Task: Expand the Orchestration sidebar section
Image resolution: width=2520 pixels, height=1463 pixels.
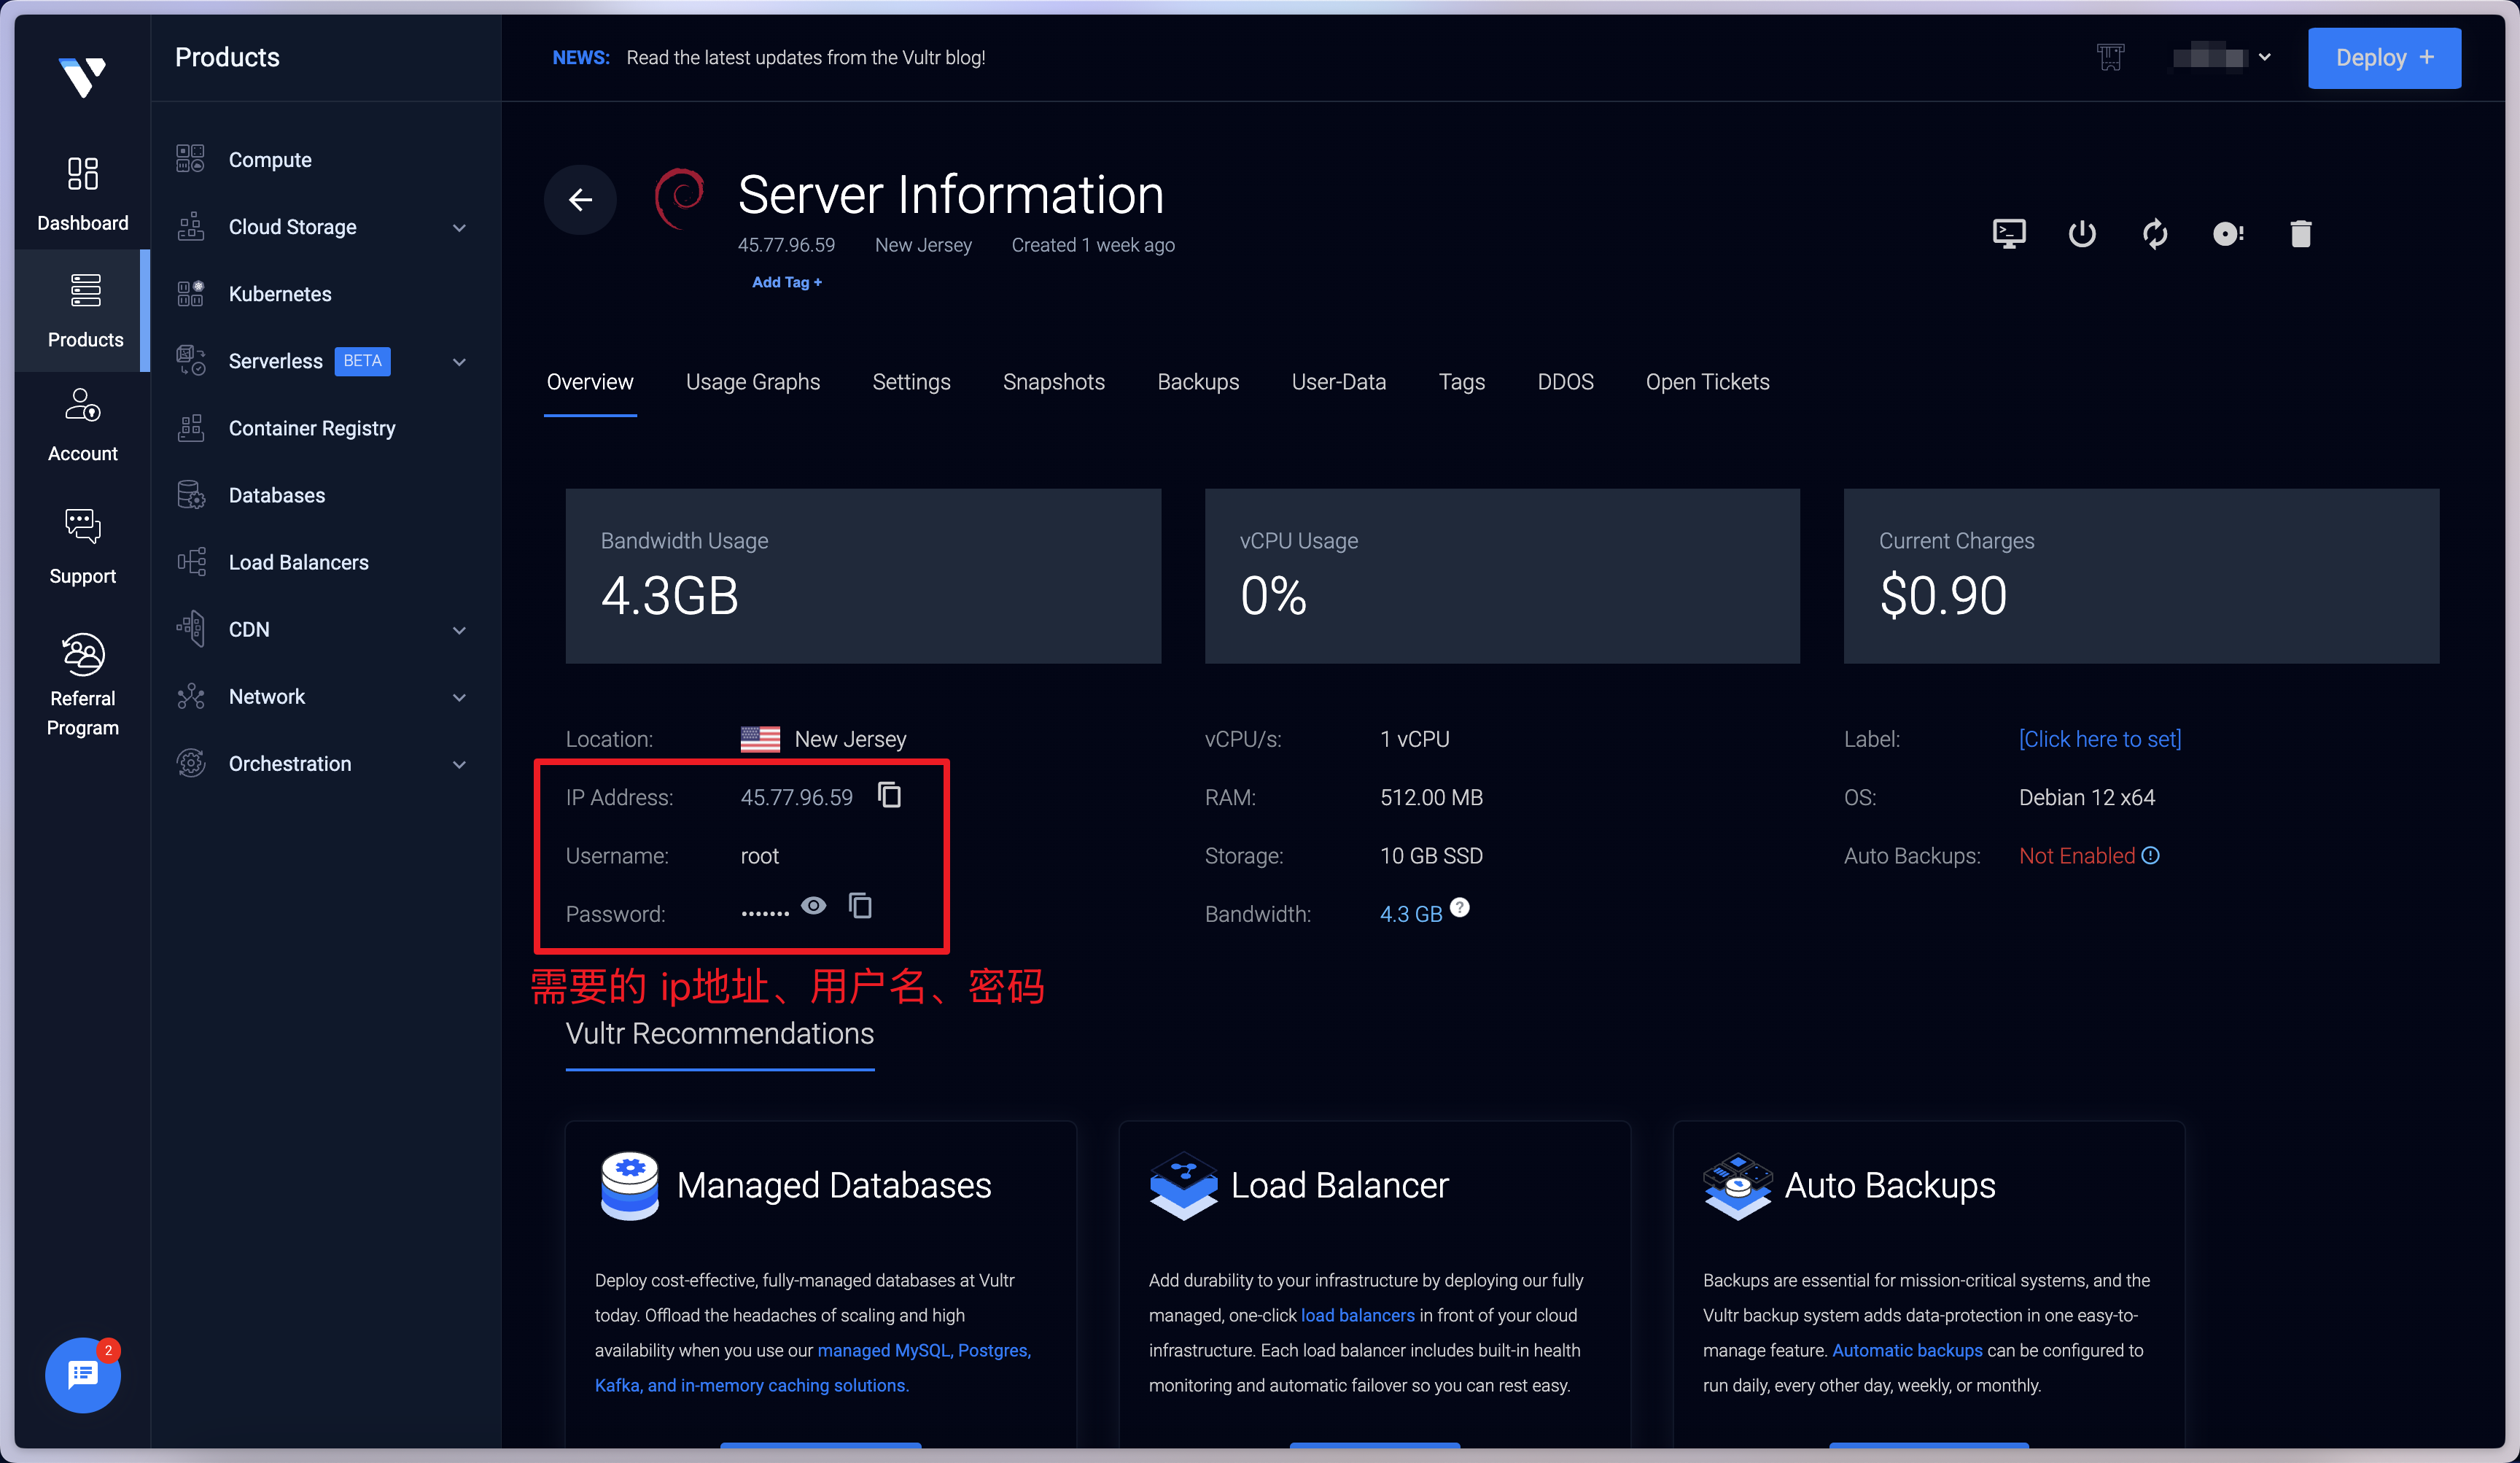Action: click(459, 764)
